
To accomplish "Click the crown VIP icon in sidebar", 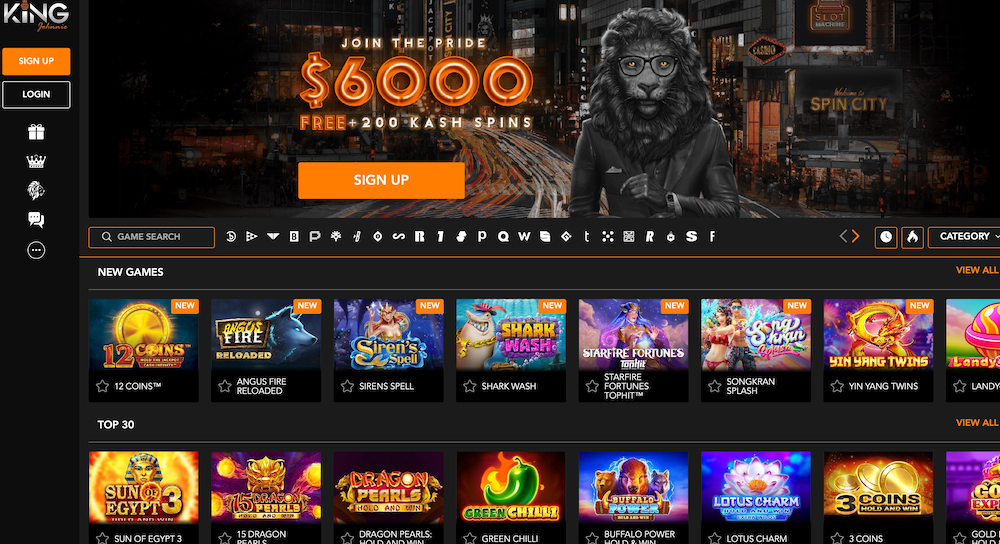I will (36, 161).
